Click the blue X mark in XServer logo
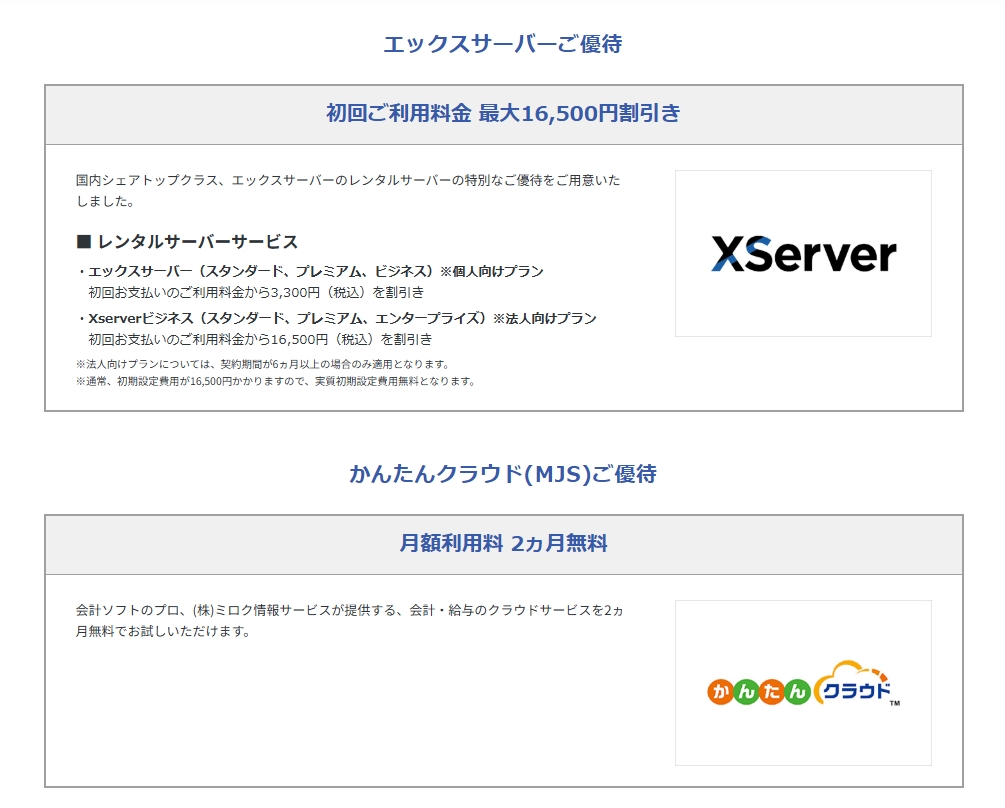This screenshot has height=808, width=1005. (x=727, y=254)
